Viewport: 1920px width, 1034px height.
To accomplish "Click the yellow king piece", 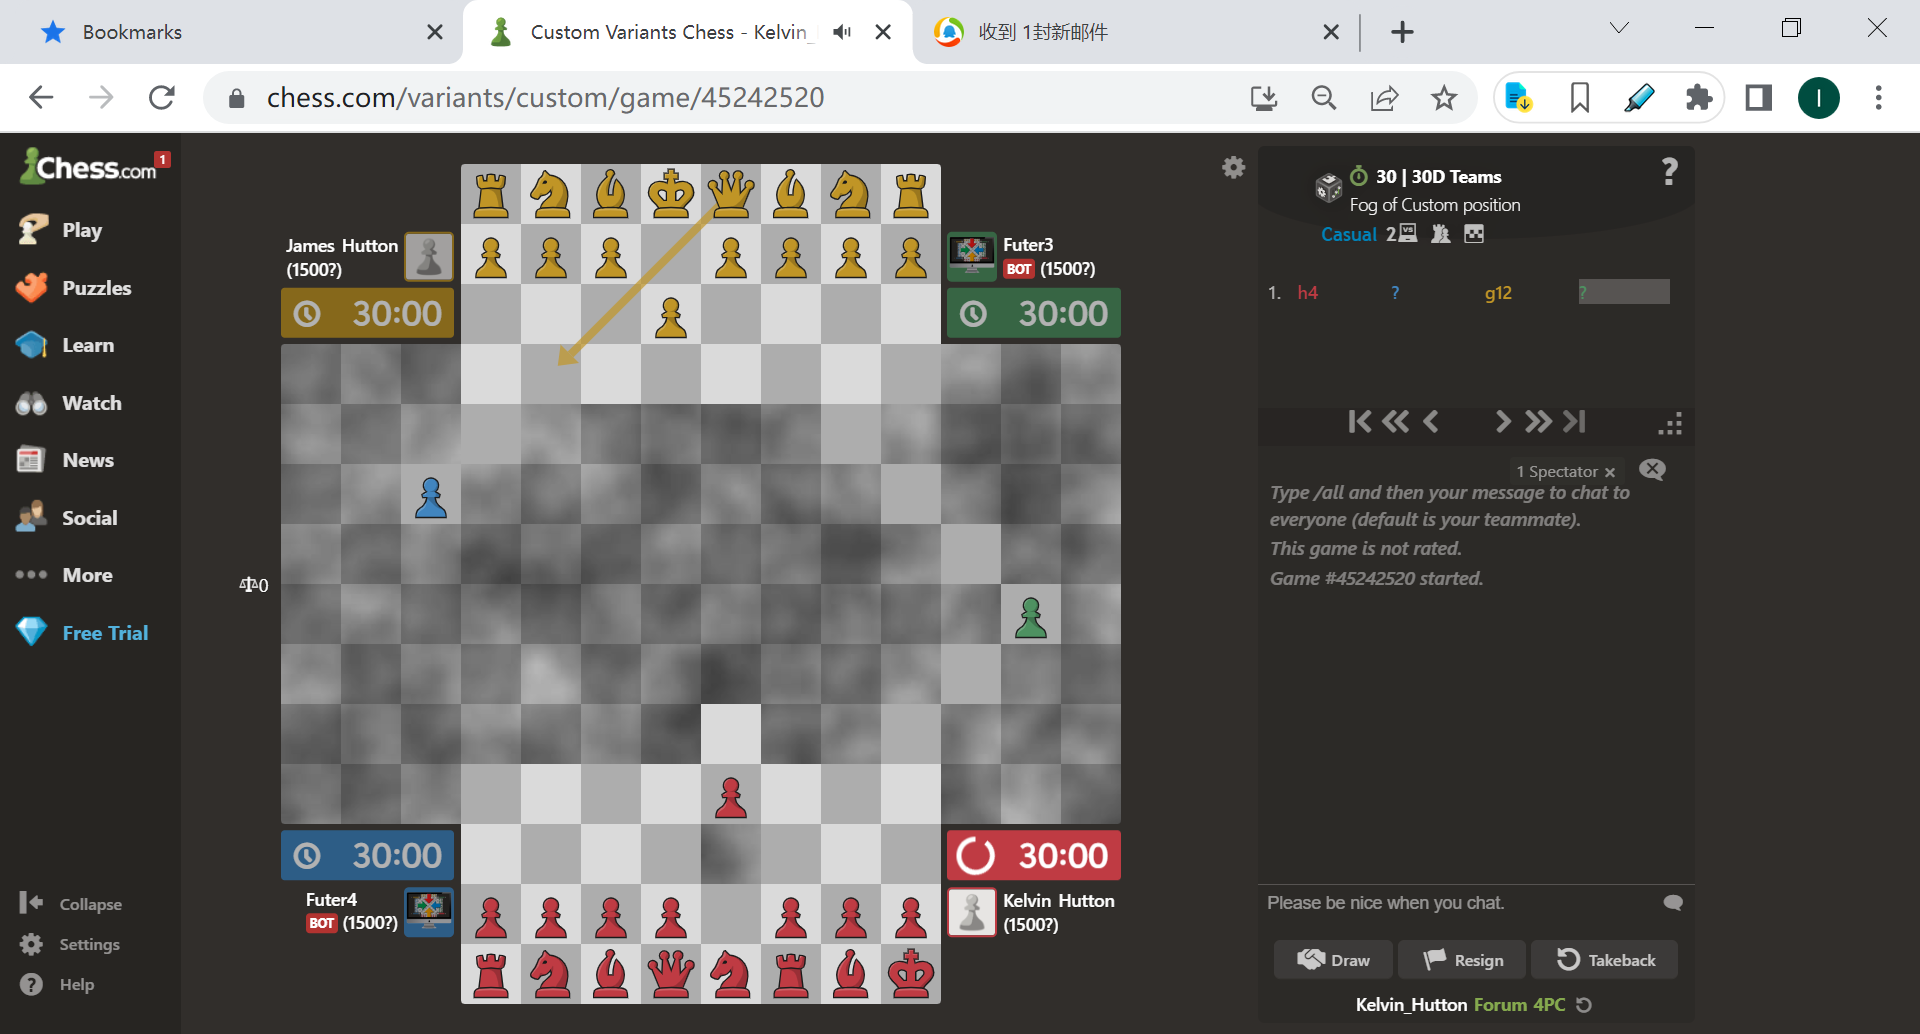I will pyautogui.click(x=671, y=194).
